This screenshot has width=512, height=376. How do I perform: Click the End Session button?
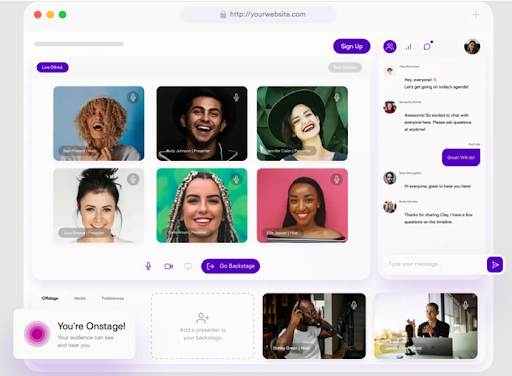[345, 67]
